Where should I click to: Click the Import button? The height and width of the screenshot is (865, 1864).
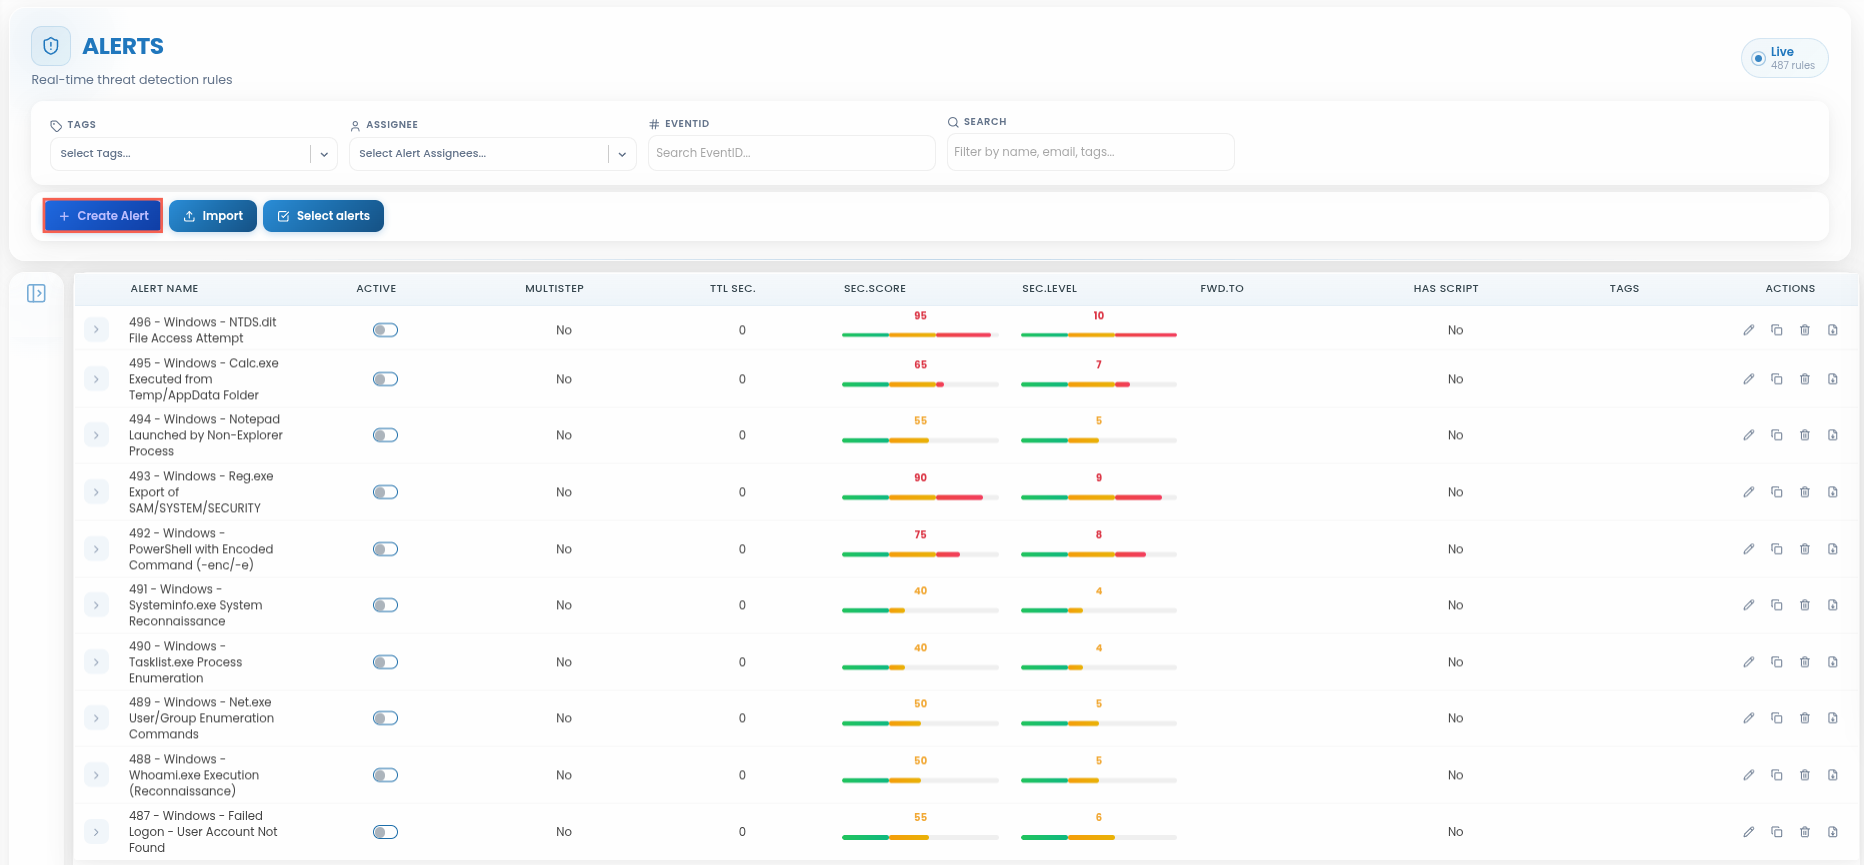click(213, 216)
